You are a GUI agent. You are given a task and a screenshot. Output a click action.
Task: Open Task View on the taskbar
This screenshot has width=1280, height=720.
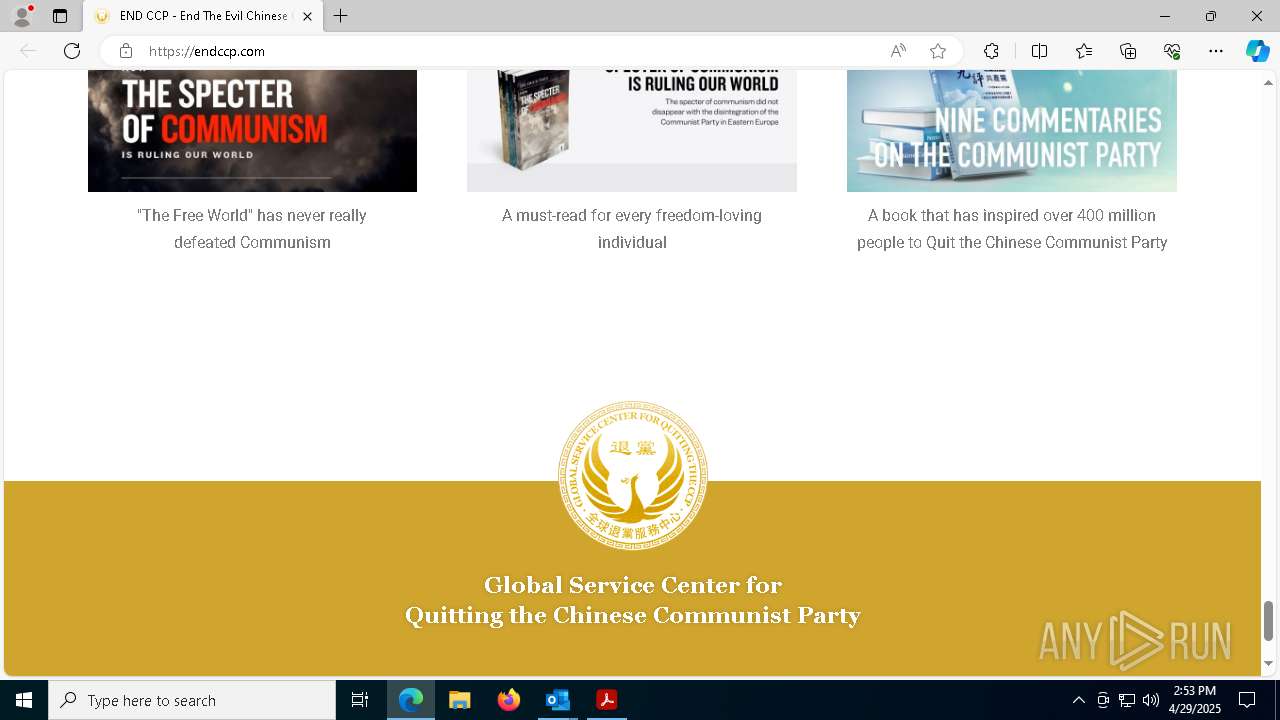360,700
